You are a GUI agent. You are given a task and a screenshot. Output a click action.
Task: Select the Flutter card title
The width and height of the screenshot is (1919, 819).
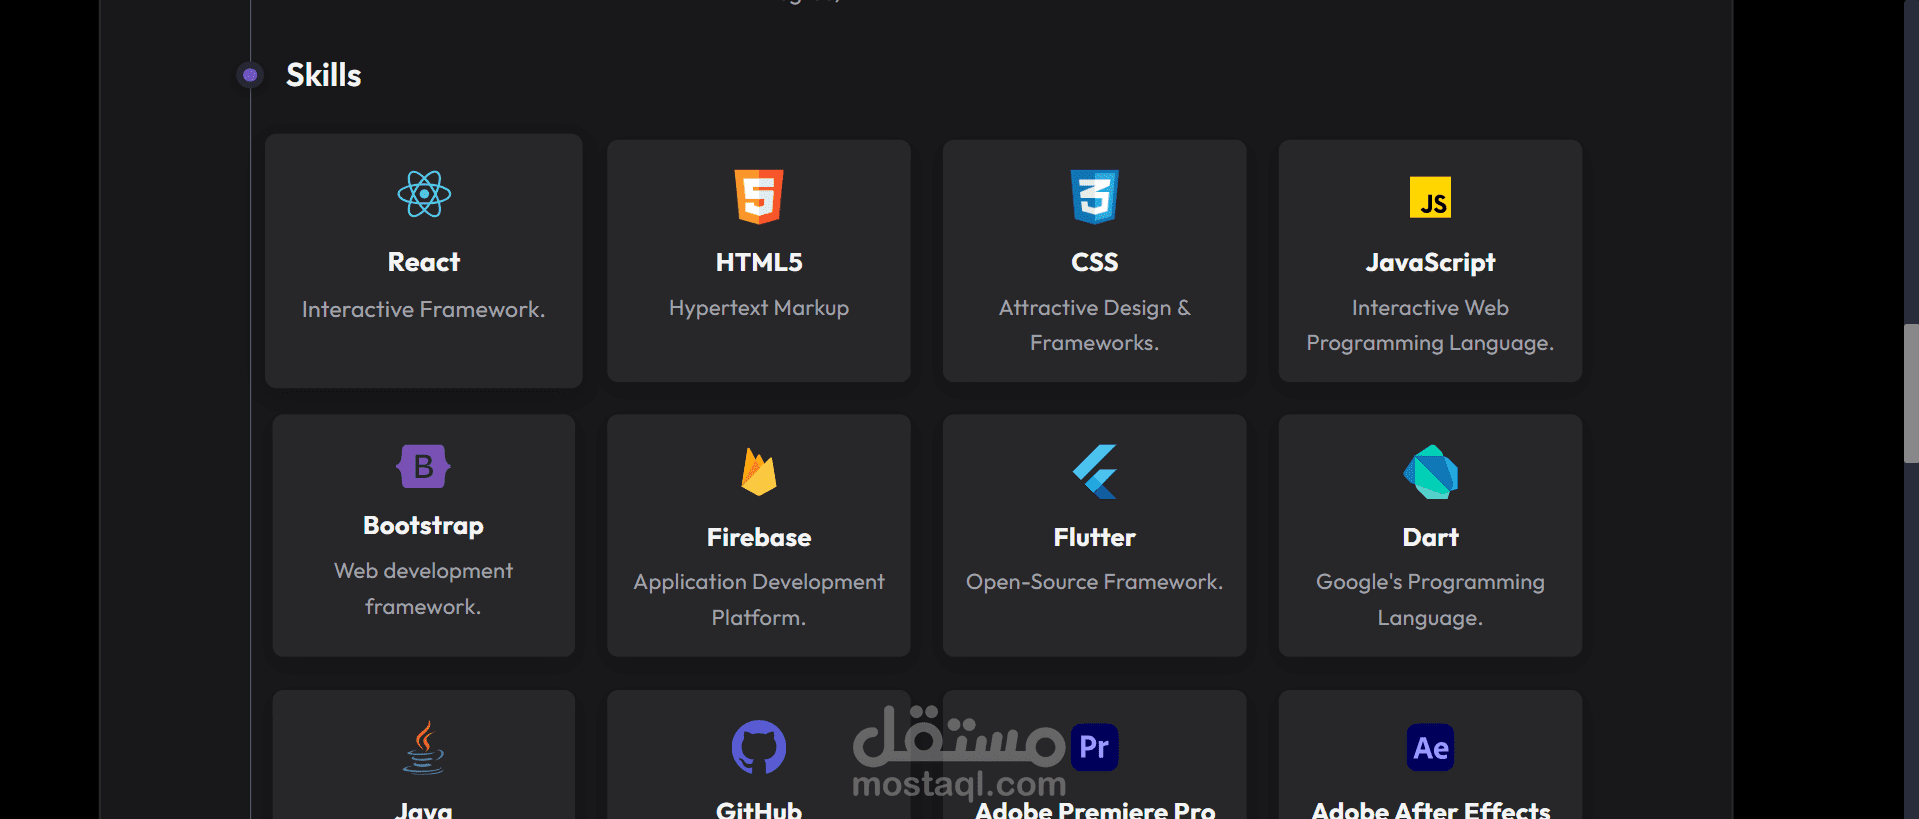point(1094,538)
